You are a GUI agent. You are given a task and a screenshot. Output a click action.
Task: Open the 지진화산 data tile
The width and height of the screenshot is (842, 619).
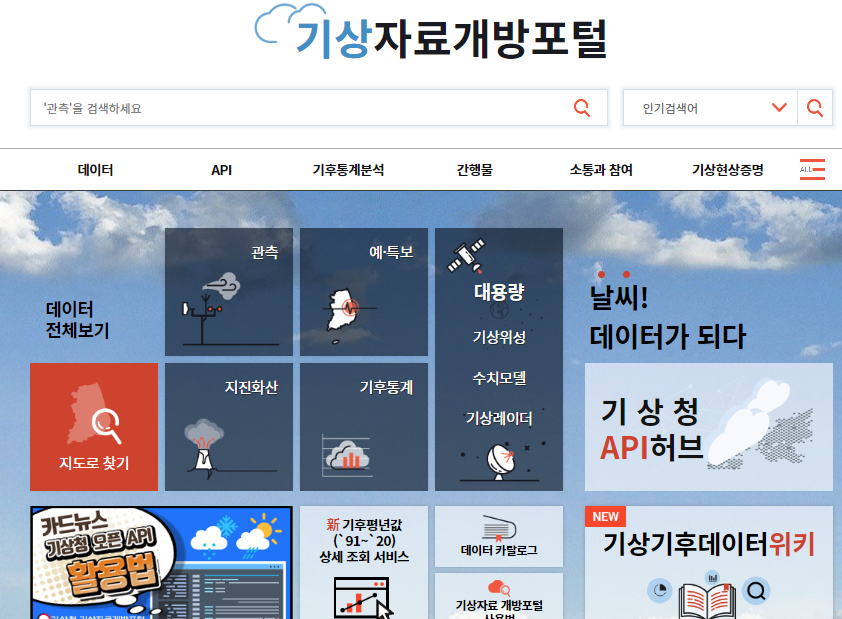tap(229, 427)
